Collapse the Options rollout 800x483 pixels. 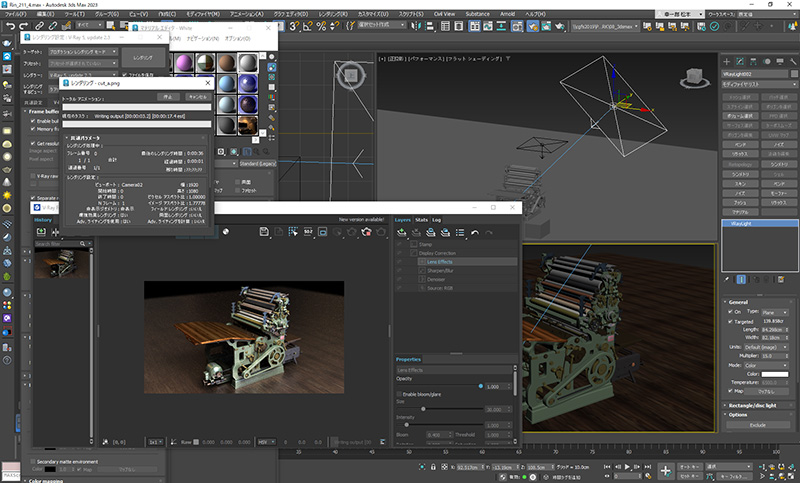[759, 415]
